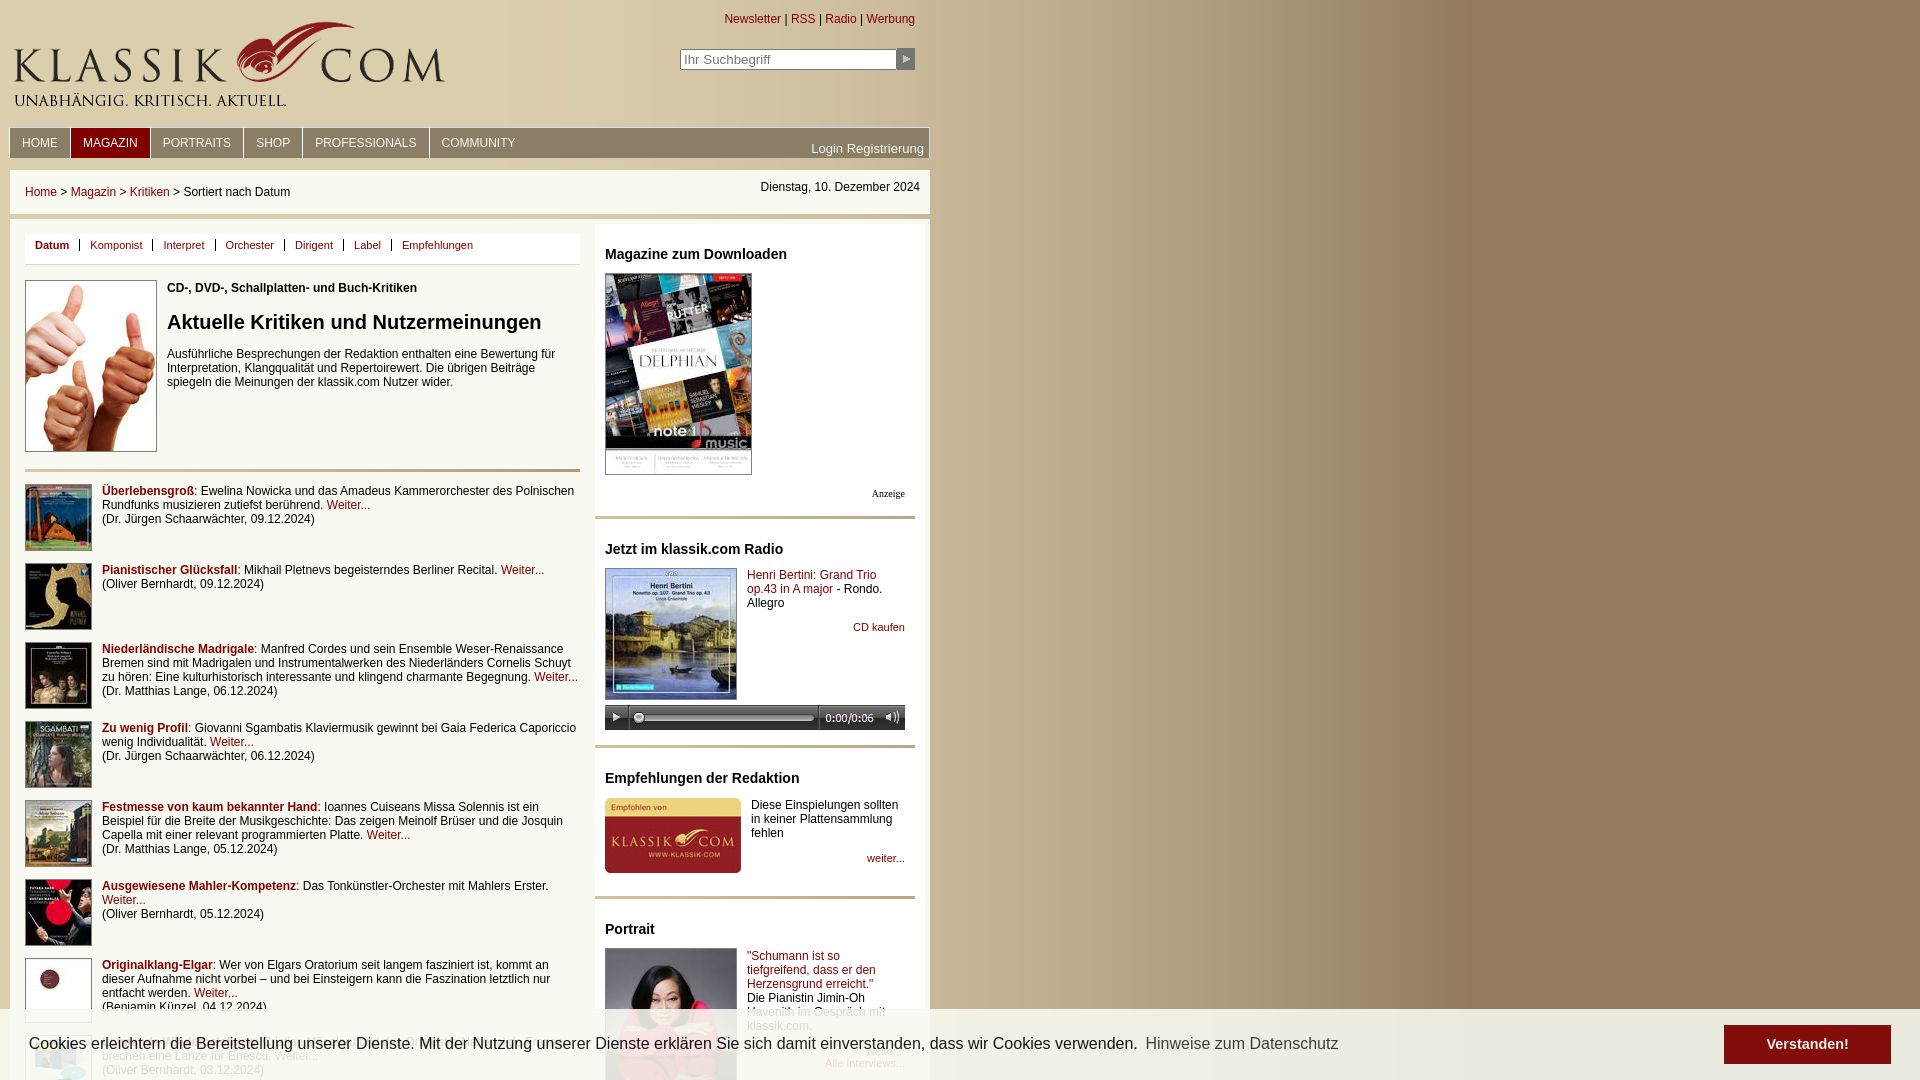Sort reviews by Orchester
The image size is (1920, 1080).
point(250,245)
